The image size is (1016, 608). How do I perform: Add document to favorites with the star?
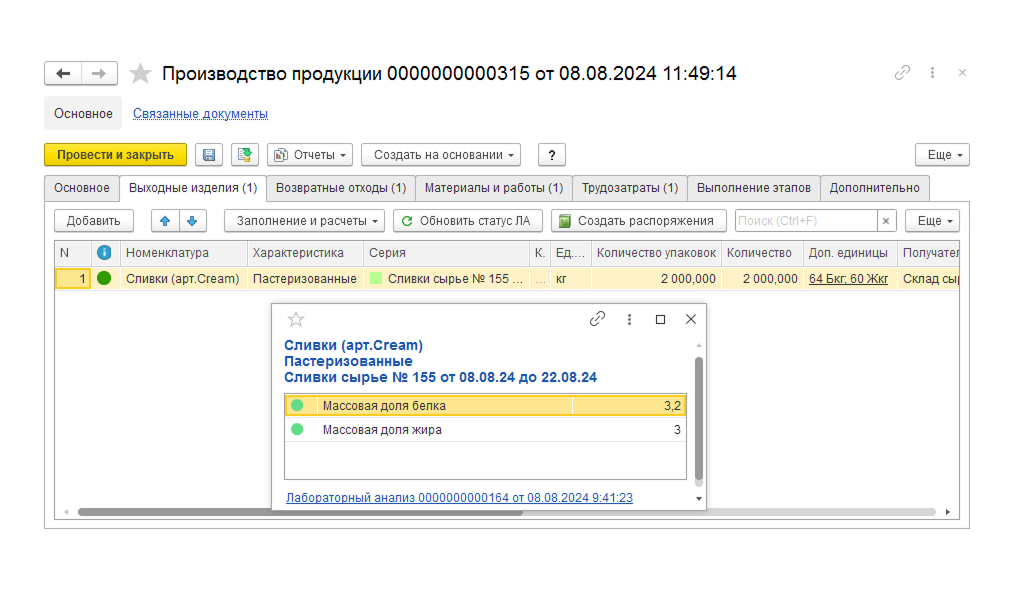(x=140, y=73)
